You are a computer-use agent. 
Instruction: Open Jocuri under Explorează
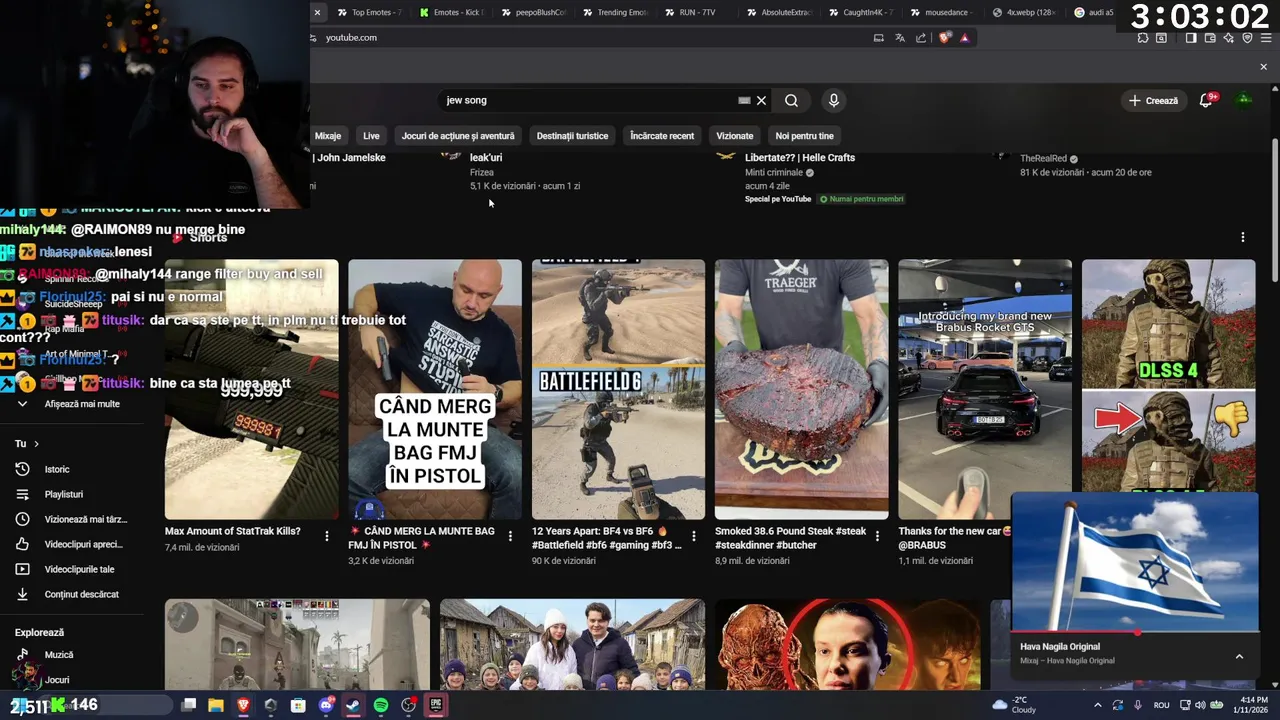coord(57,680)
